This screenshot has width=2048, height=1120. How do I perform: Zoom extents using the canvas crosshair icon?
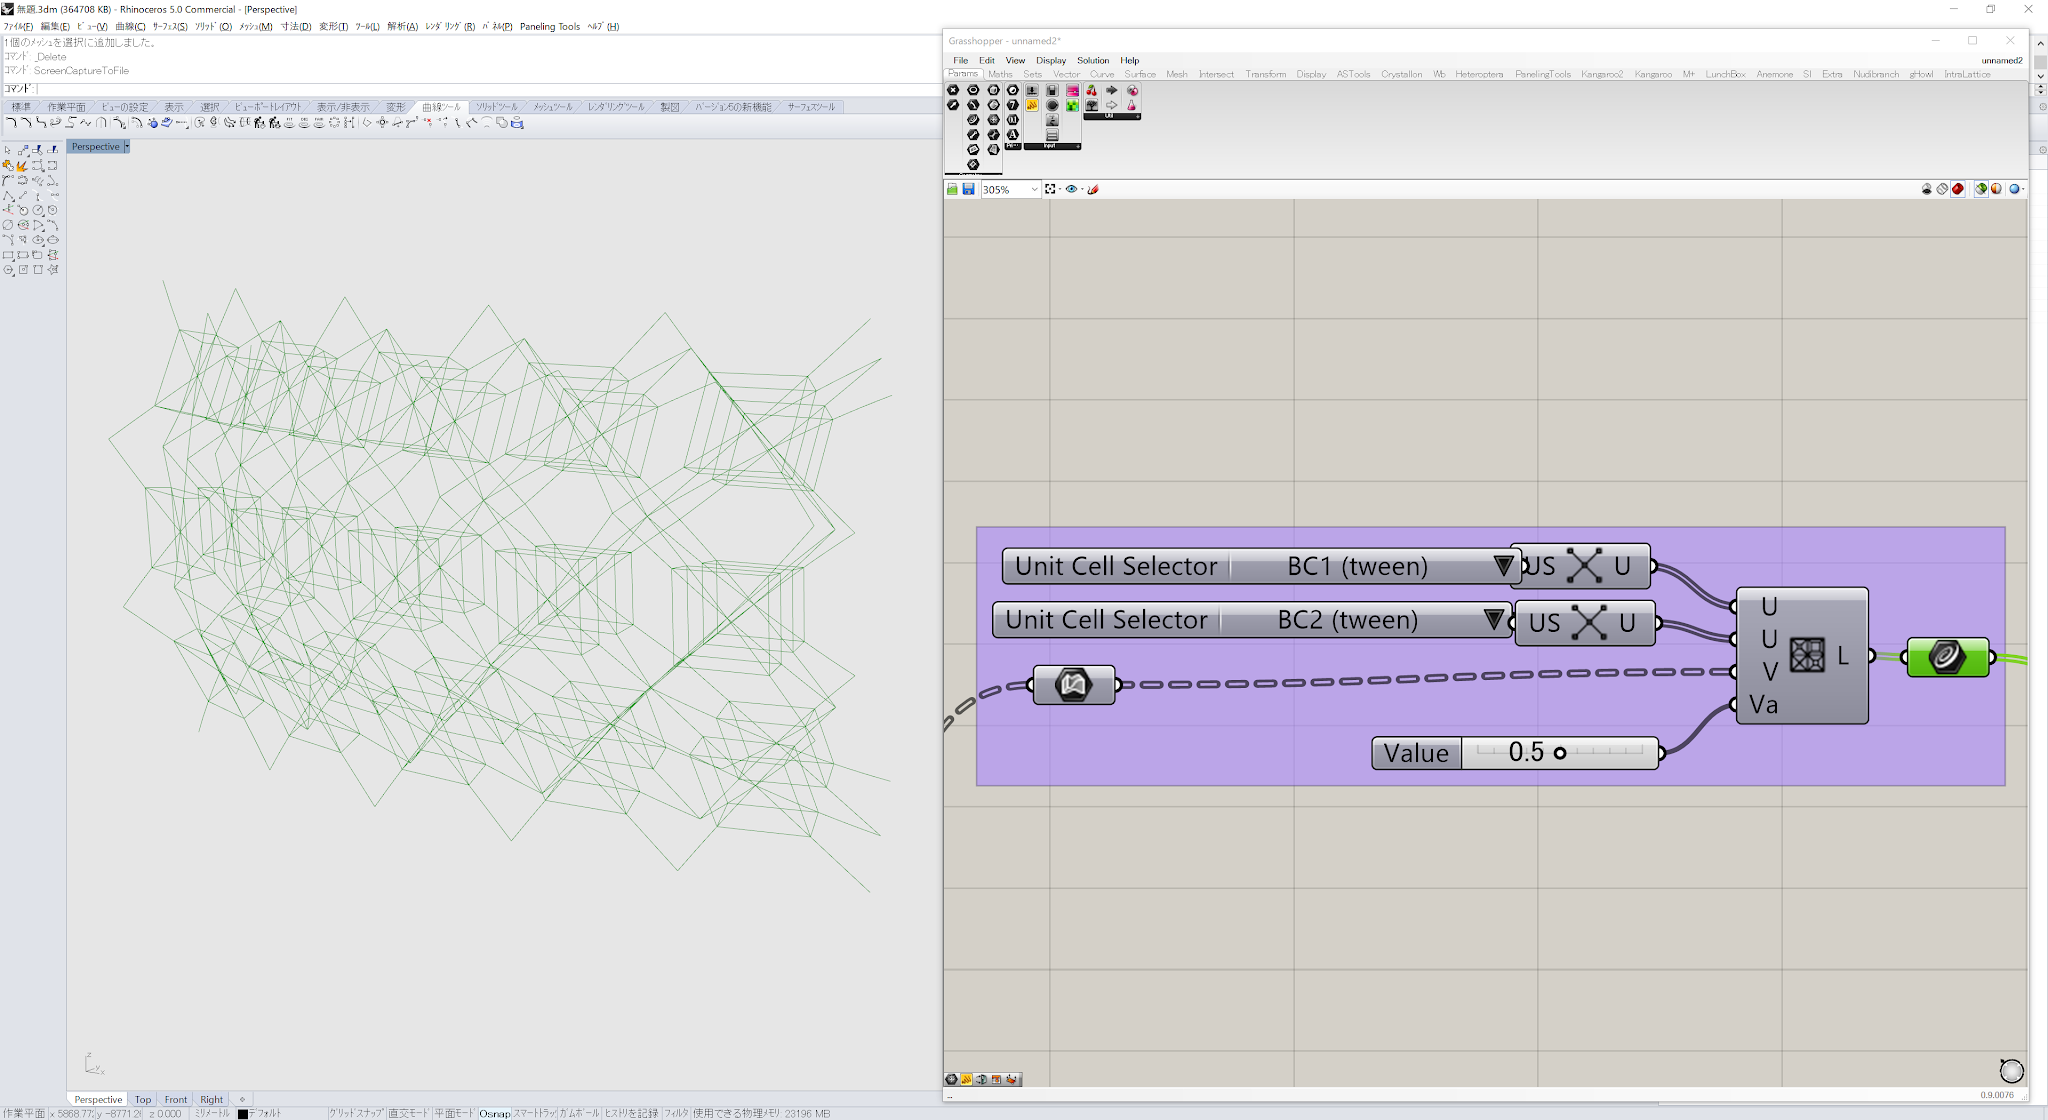(1051, 189)
